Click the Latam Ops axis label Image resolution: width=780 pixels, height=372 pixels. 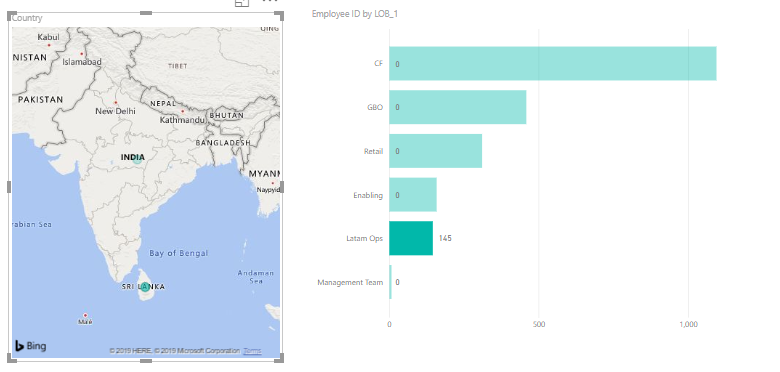pos(365,239)
